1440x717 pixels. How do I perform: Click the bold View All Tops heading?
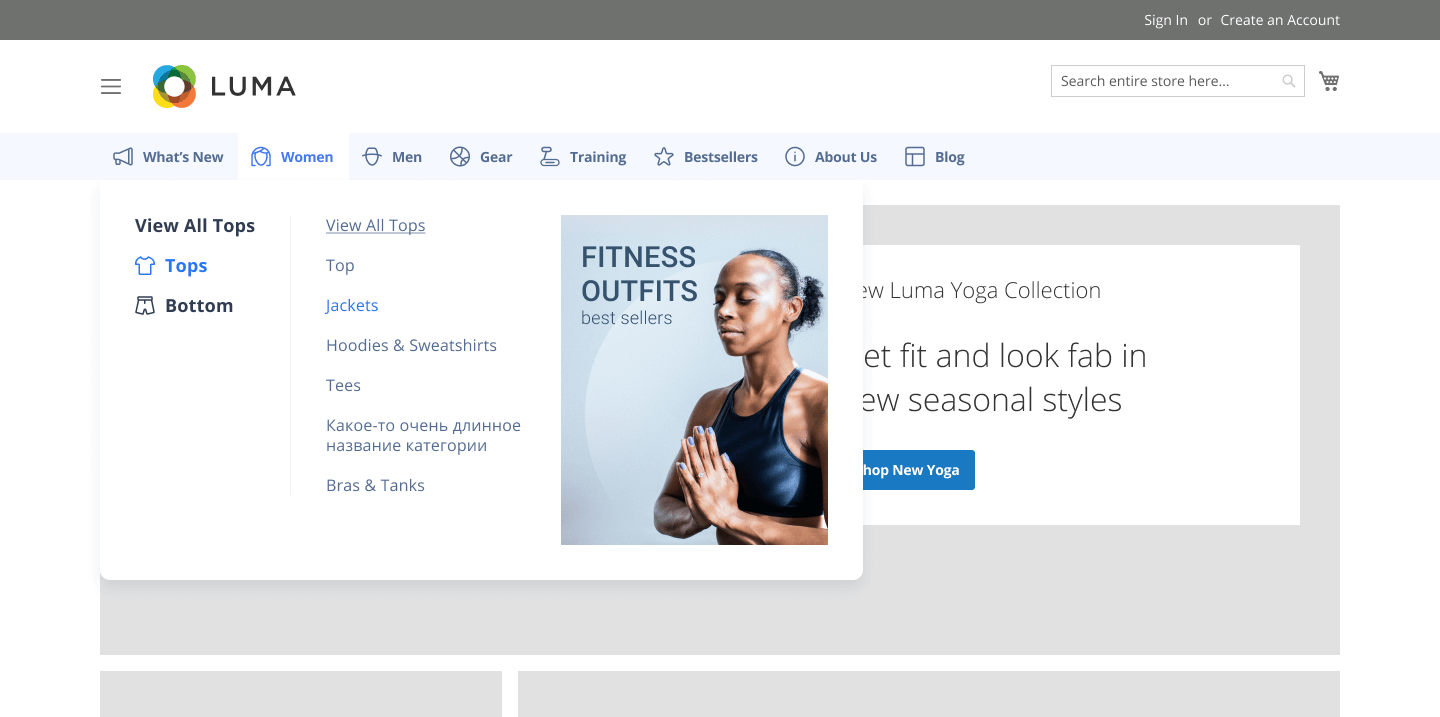[195, 226]
